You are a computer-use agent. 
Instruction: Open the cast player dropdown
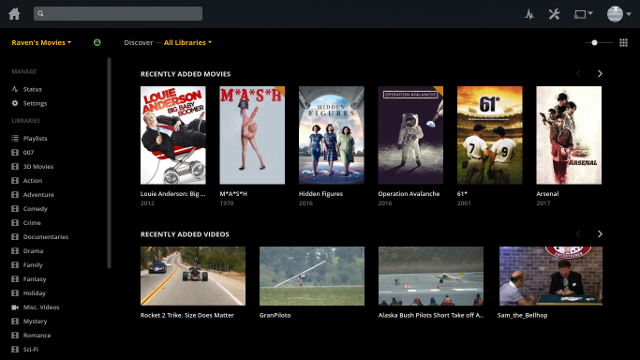[x=583, y=14]
